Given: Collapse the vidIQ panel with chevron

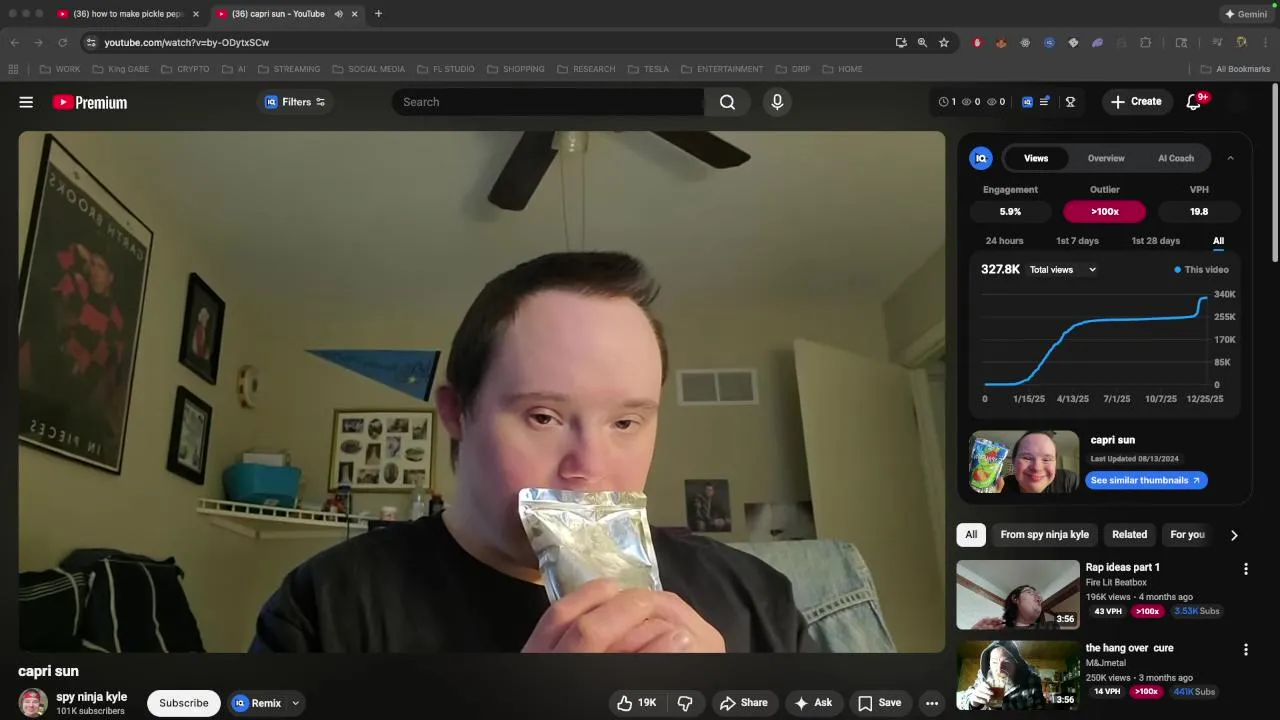Looking at the screenshot, I should pyautogui.click(x=1230, y=158).
